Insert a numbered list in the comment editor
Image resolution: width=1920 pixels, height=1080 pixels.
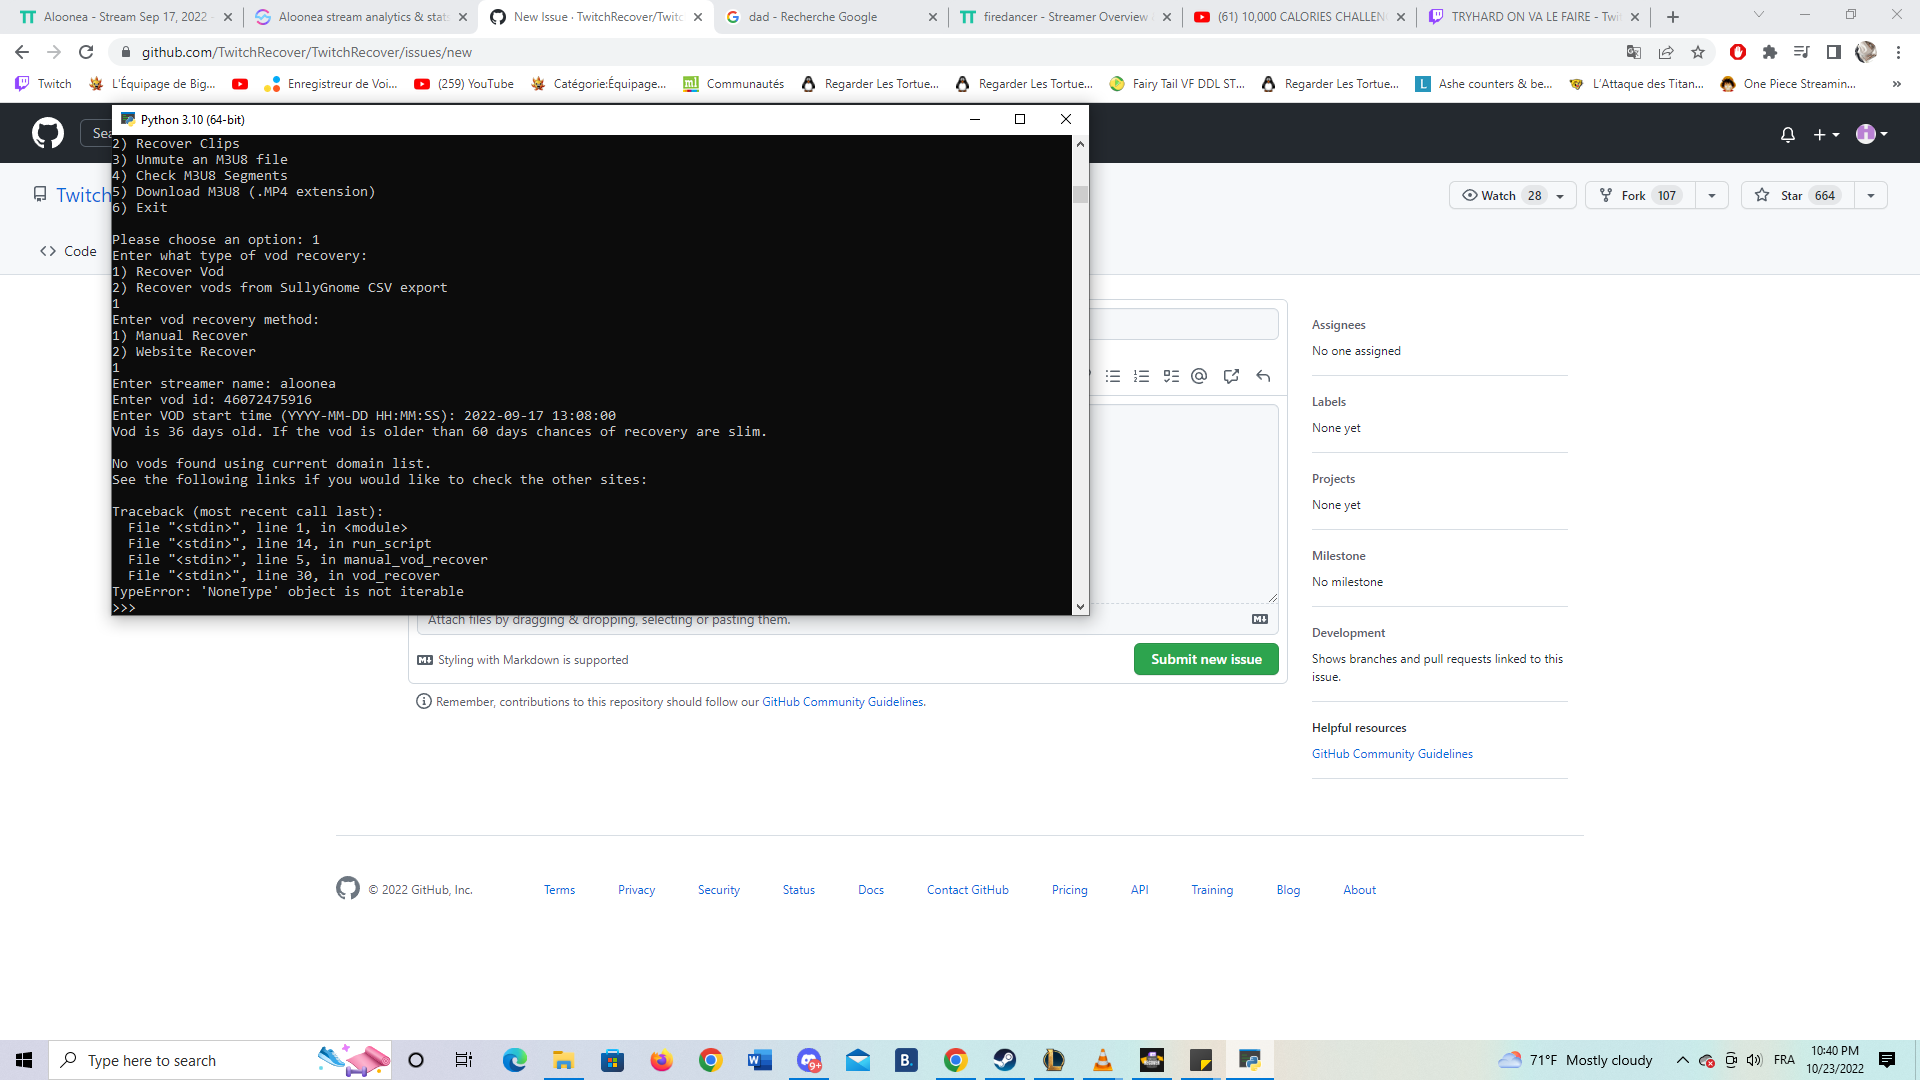[1141, 376]
